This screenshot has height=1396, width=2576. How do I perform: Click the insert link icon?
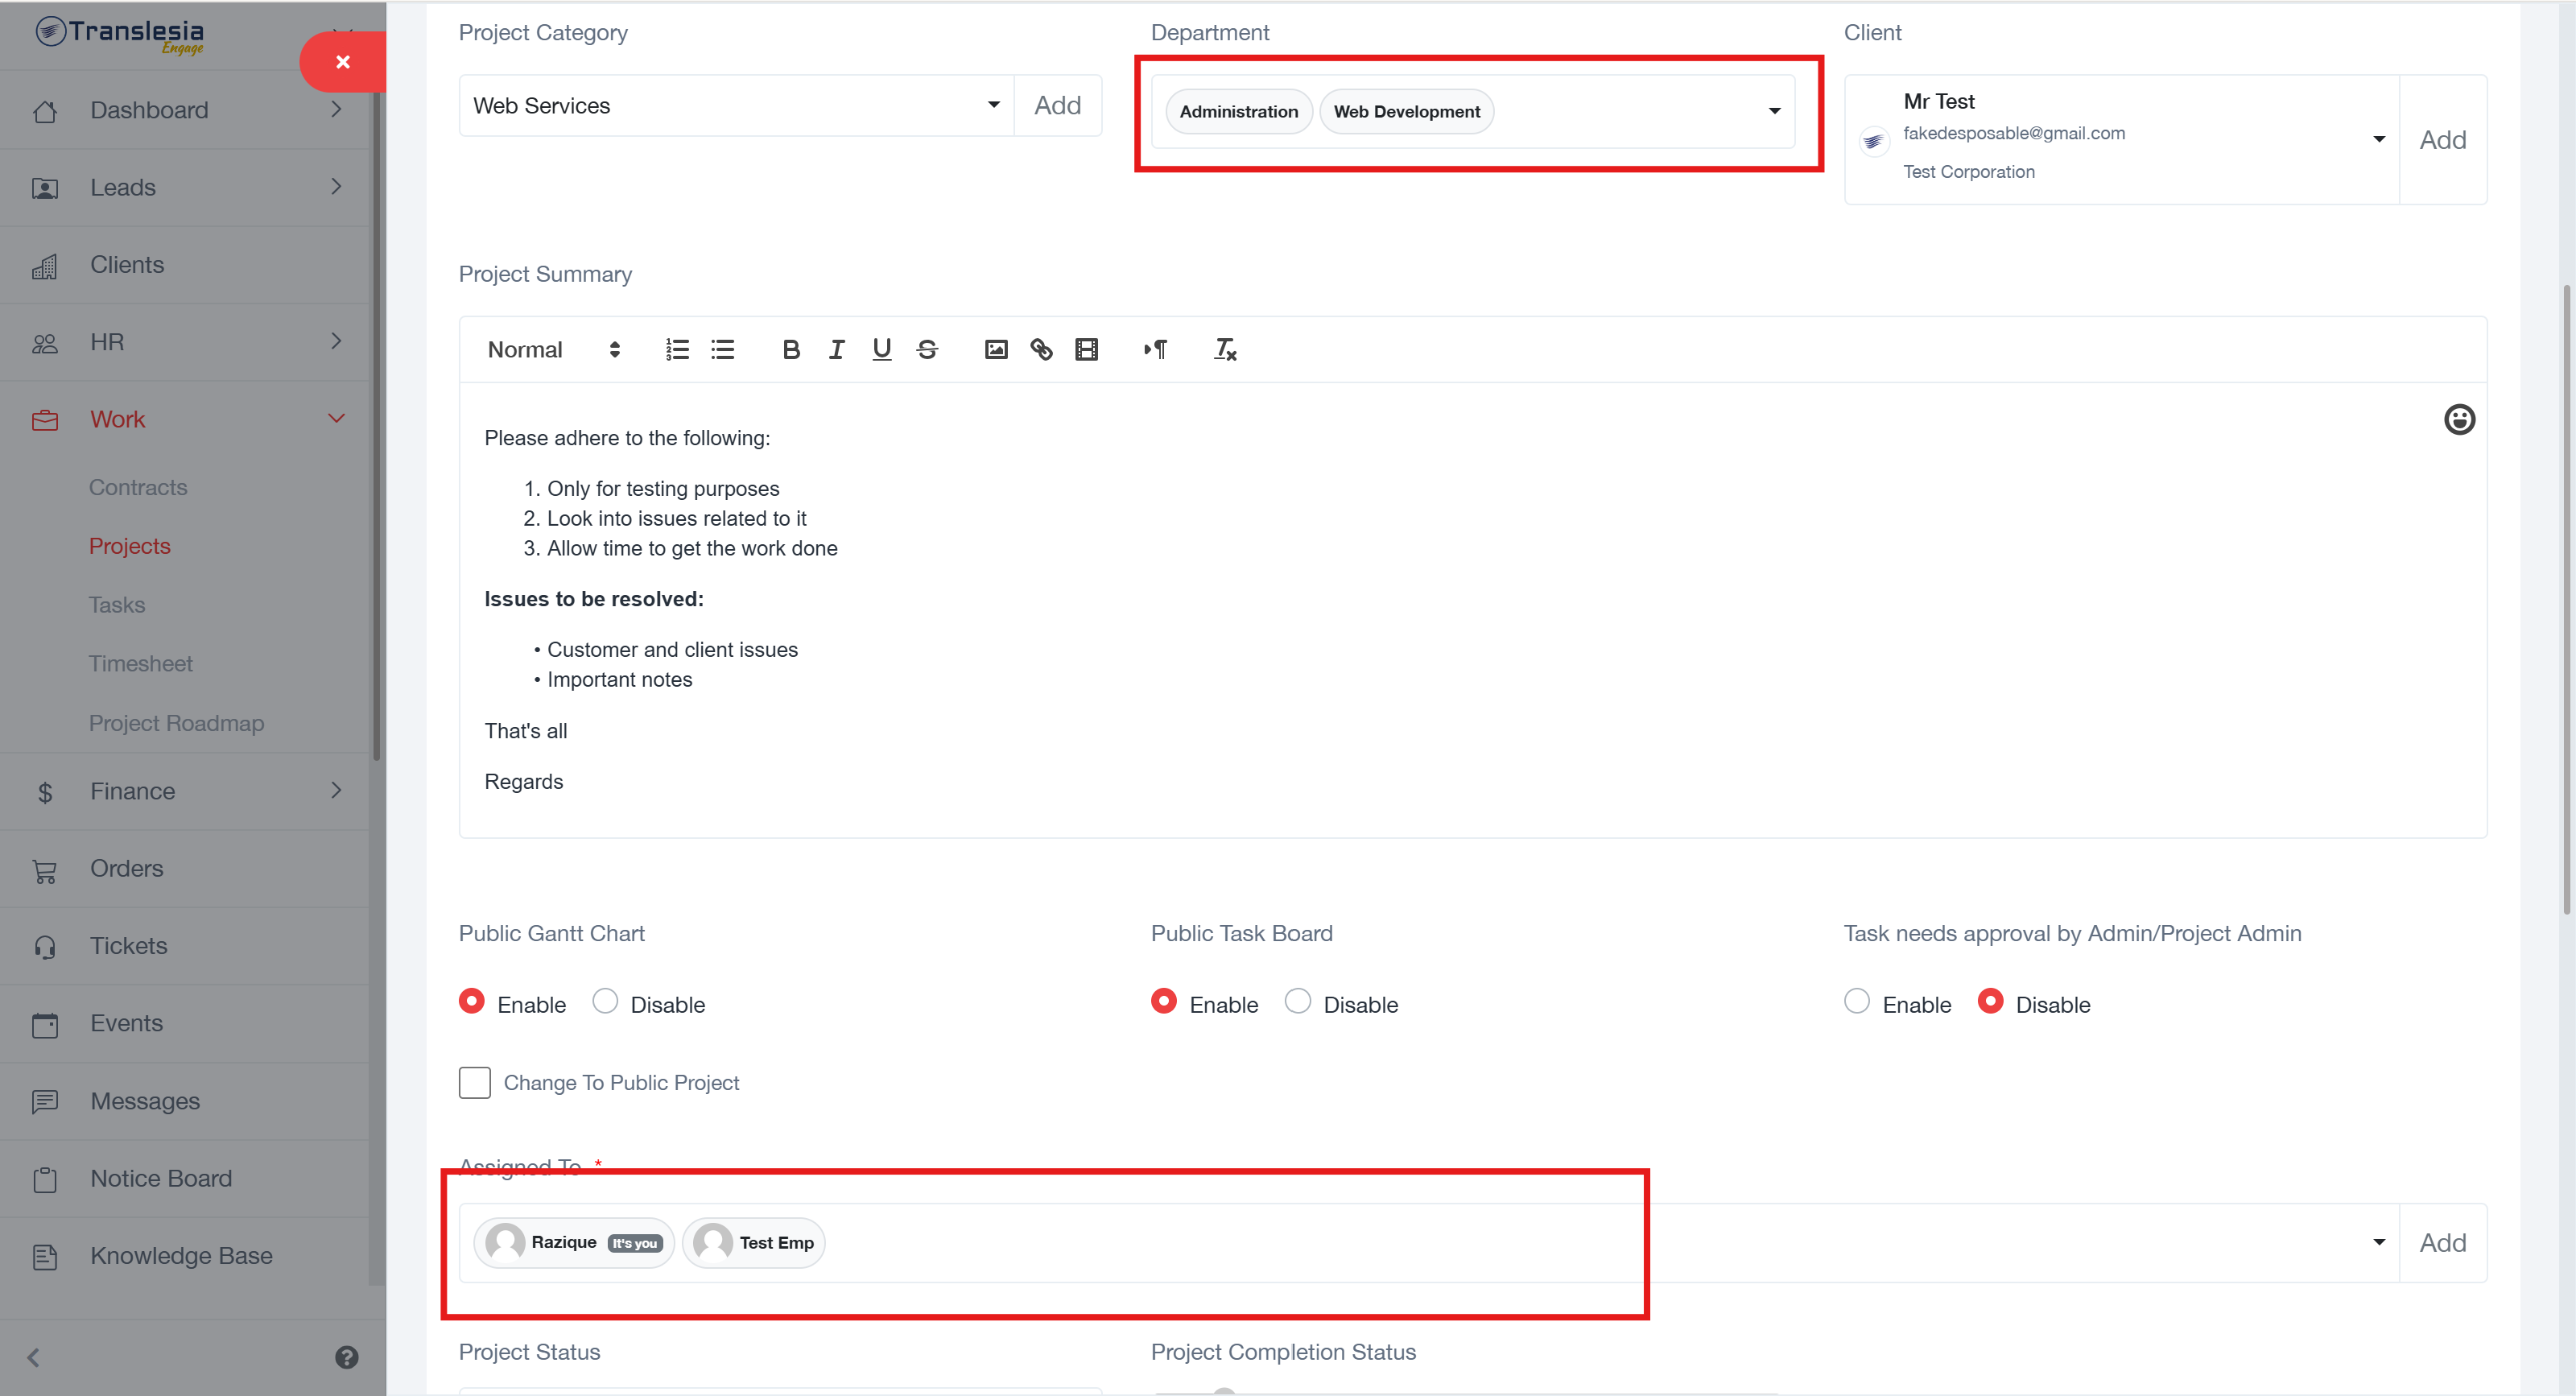coord(1041,350)
